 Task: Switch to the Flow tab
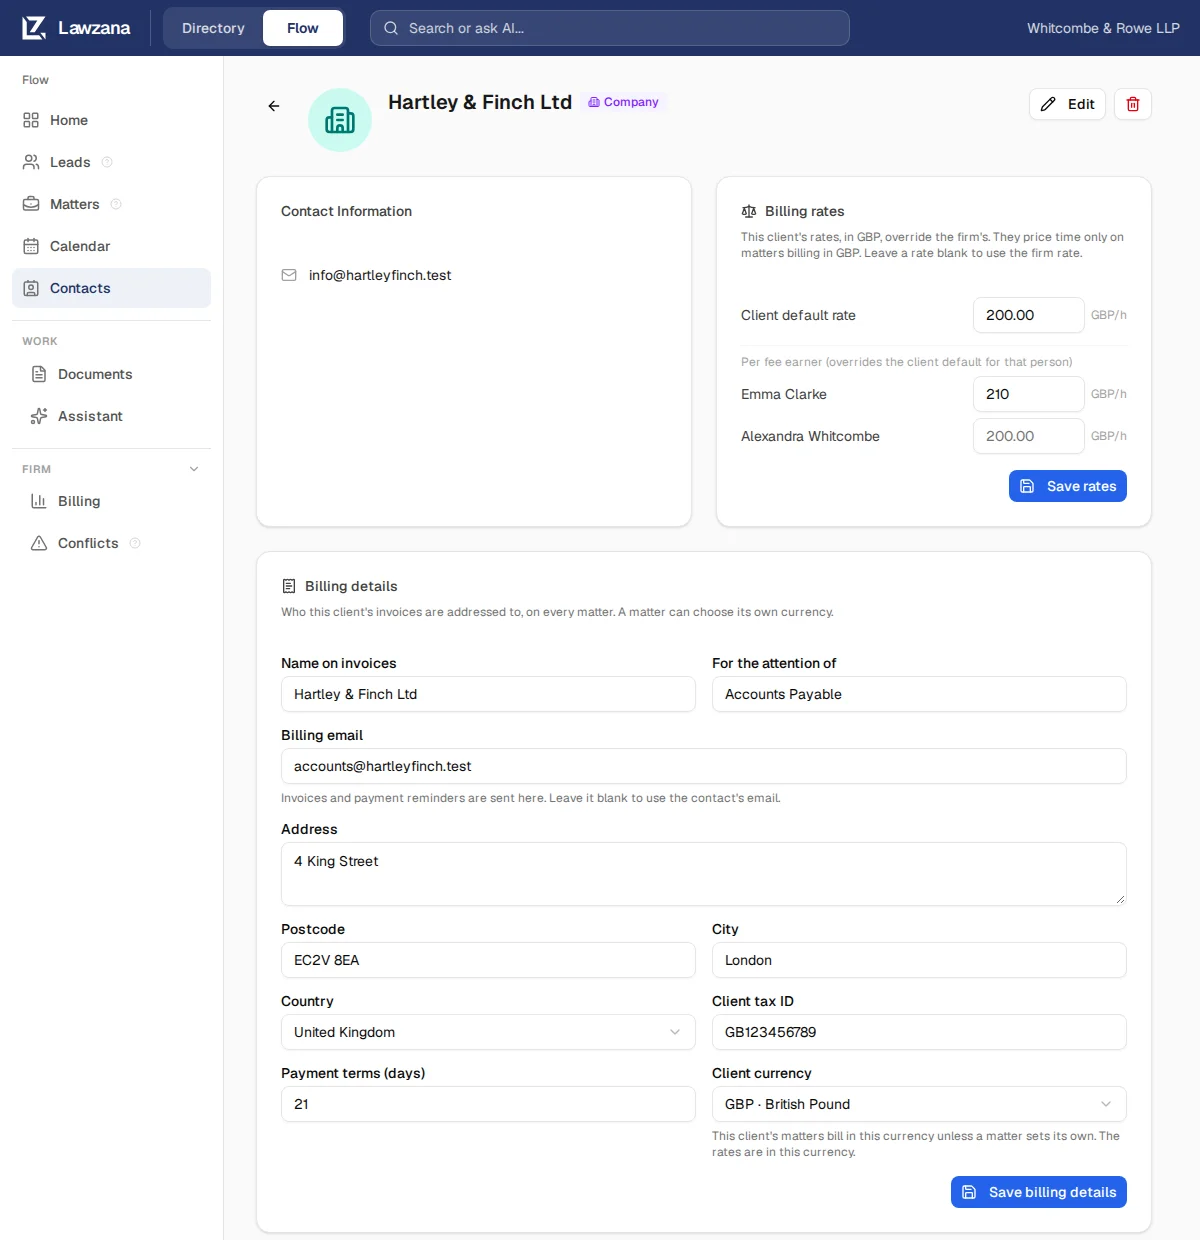(303, 28)
